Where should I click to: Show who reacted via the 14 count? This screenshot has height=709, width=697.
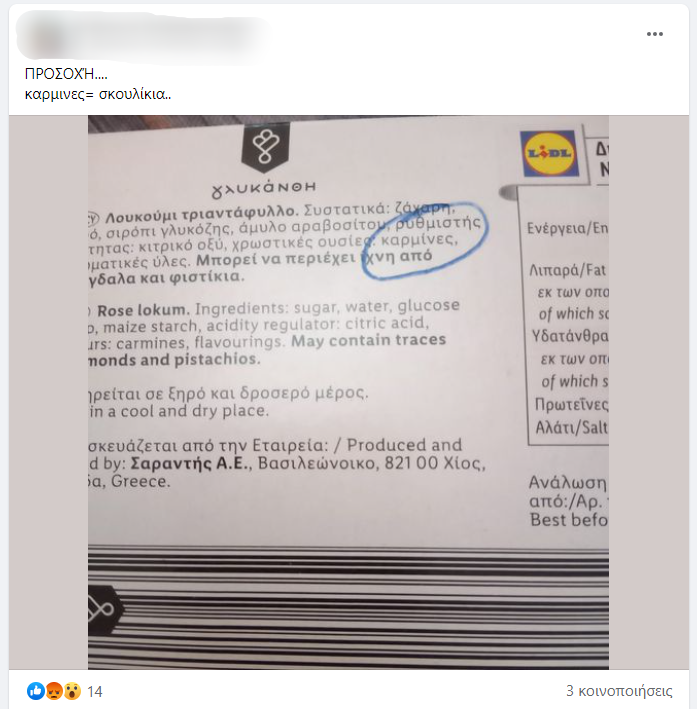coord(95,691)
